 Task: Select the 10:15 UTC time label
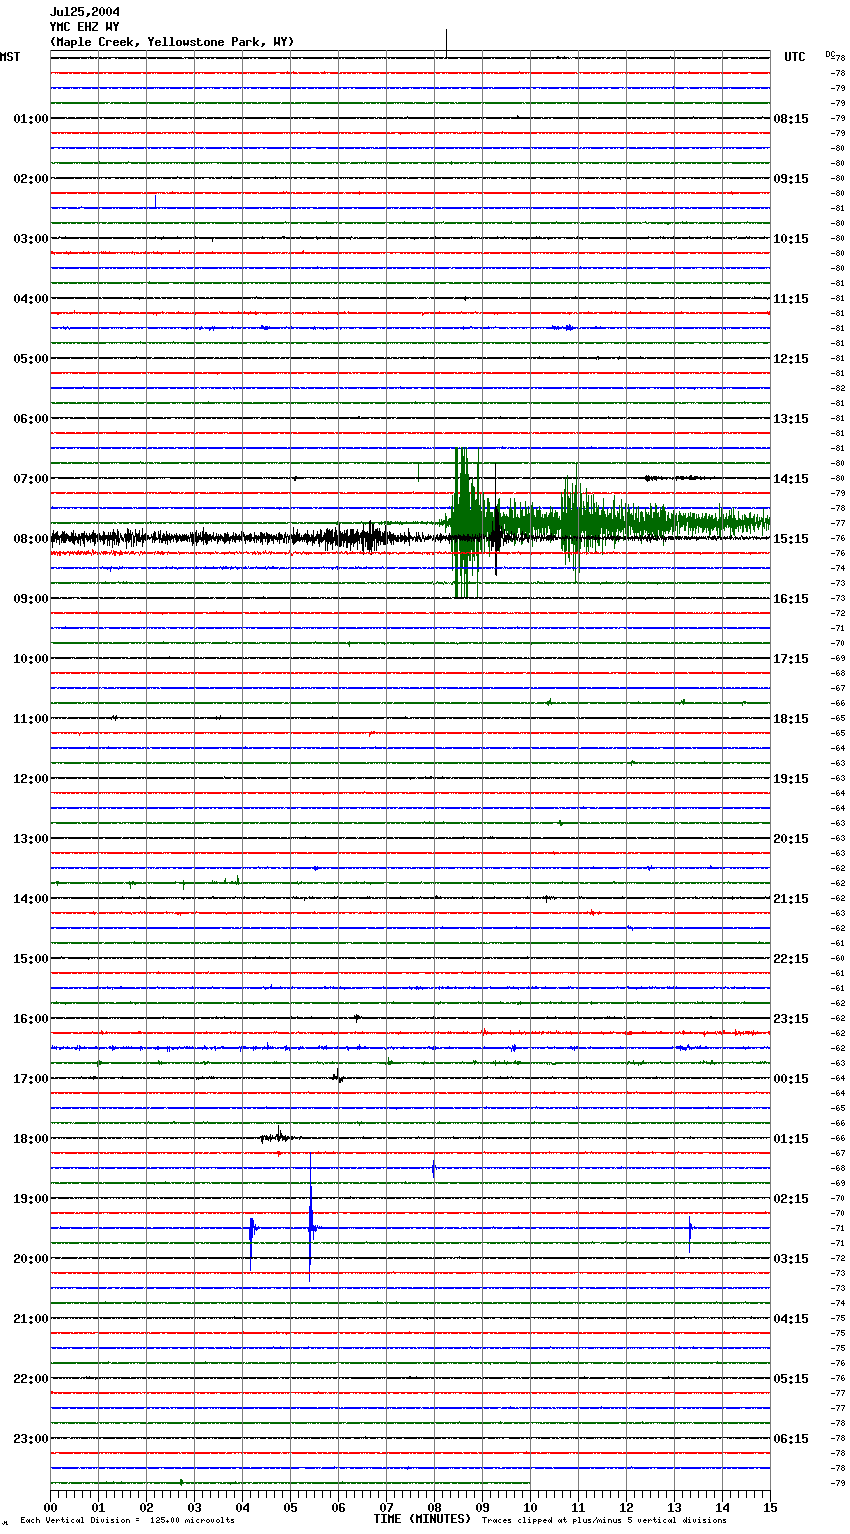[791, 239]
